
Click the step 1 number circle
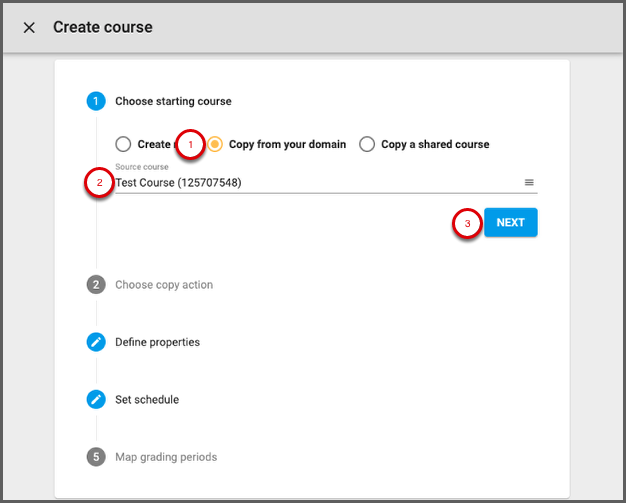[96, 101]
